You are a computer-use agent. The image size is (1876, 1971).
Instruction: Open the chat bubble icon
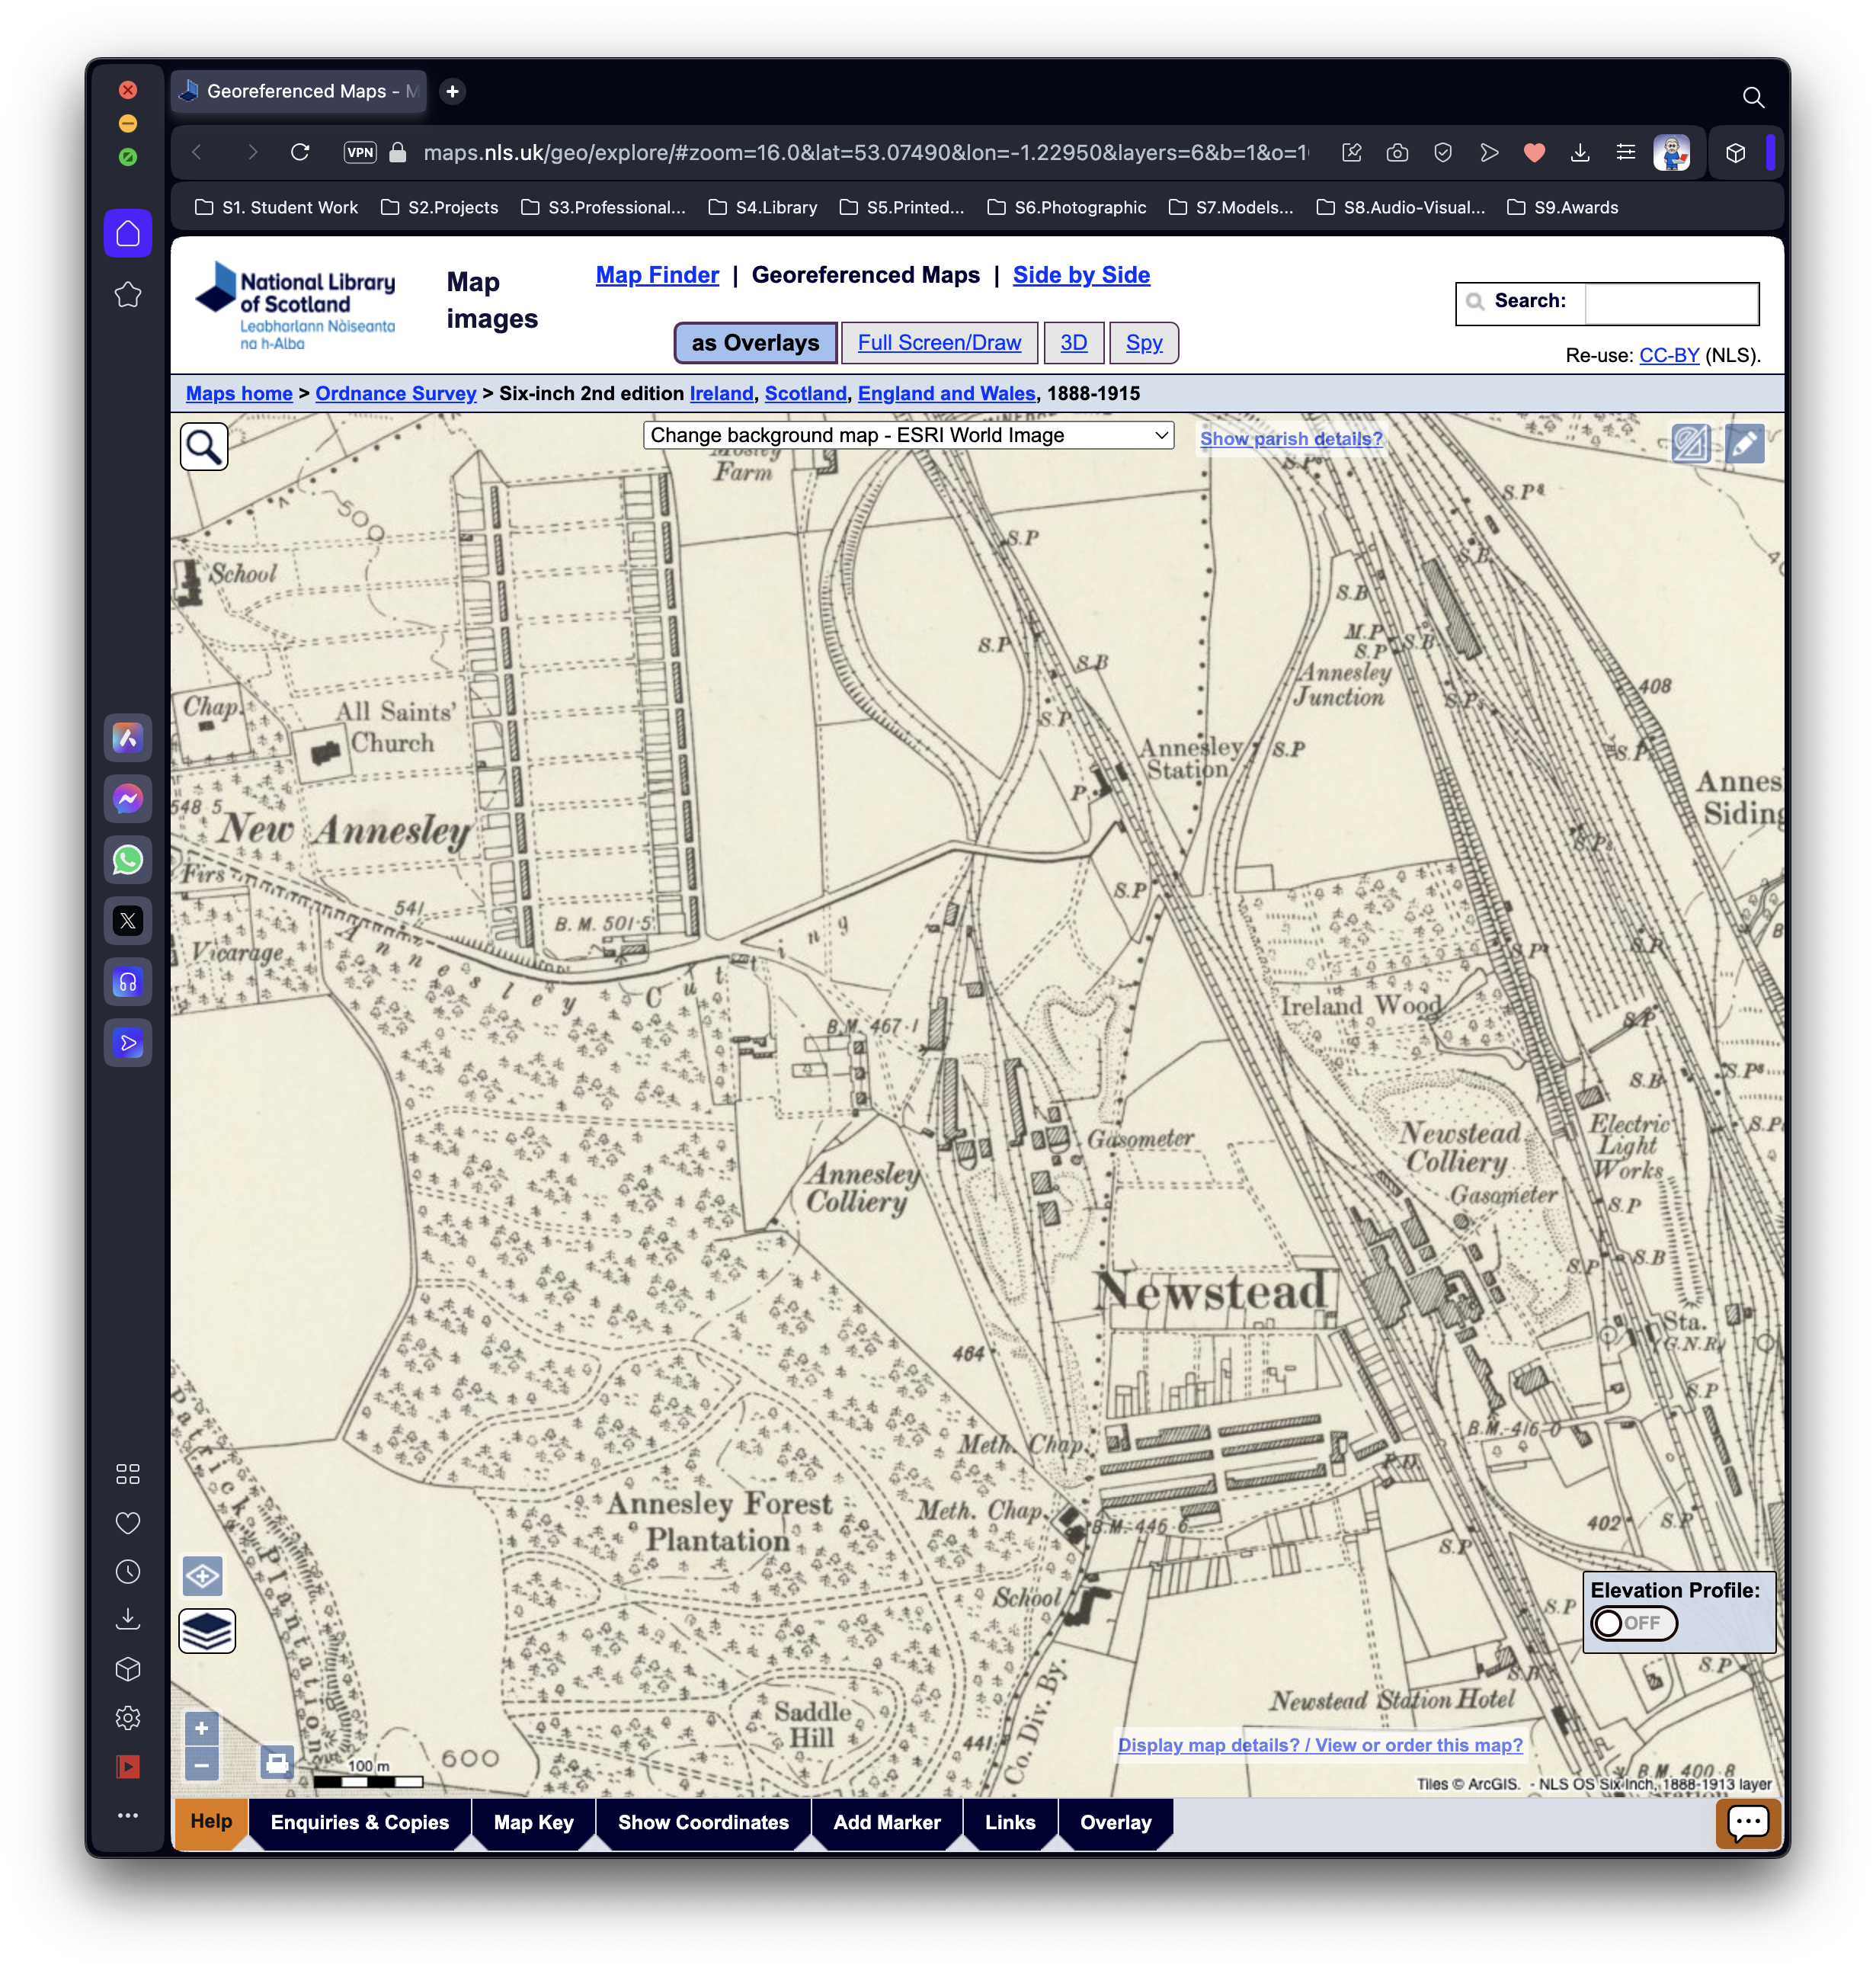pyautogui.click(x=1747, y=1823)
